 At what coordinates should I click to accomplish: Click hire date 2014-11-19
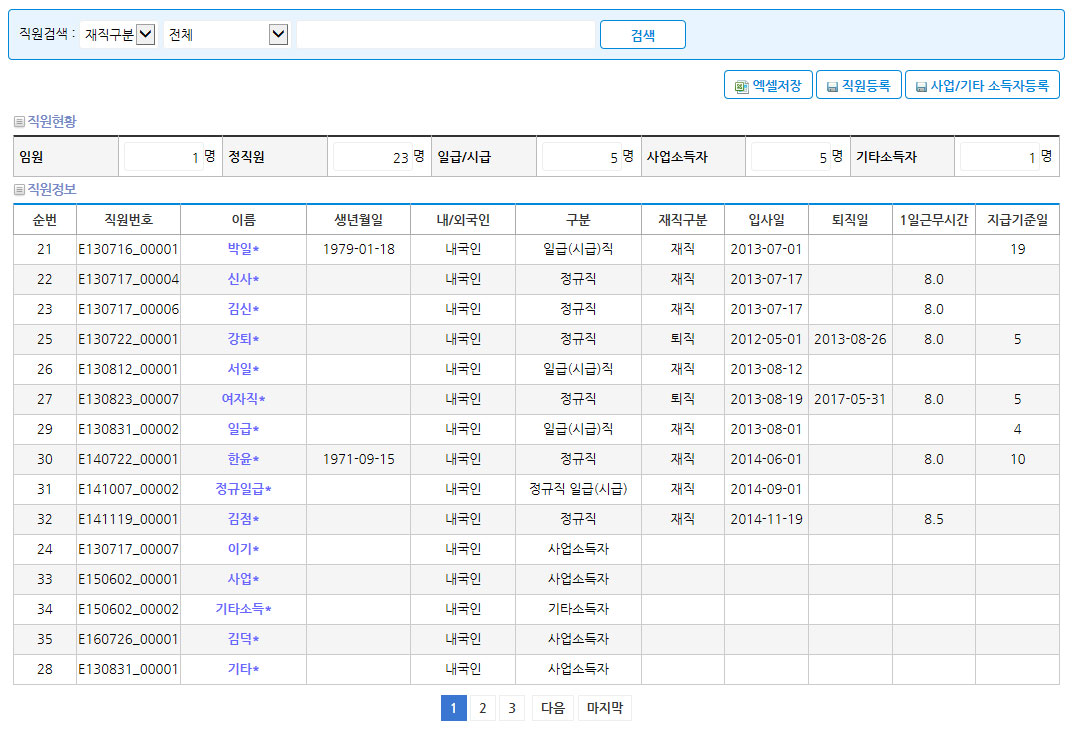[x=766, y=520]
